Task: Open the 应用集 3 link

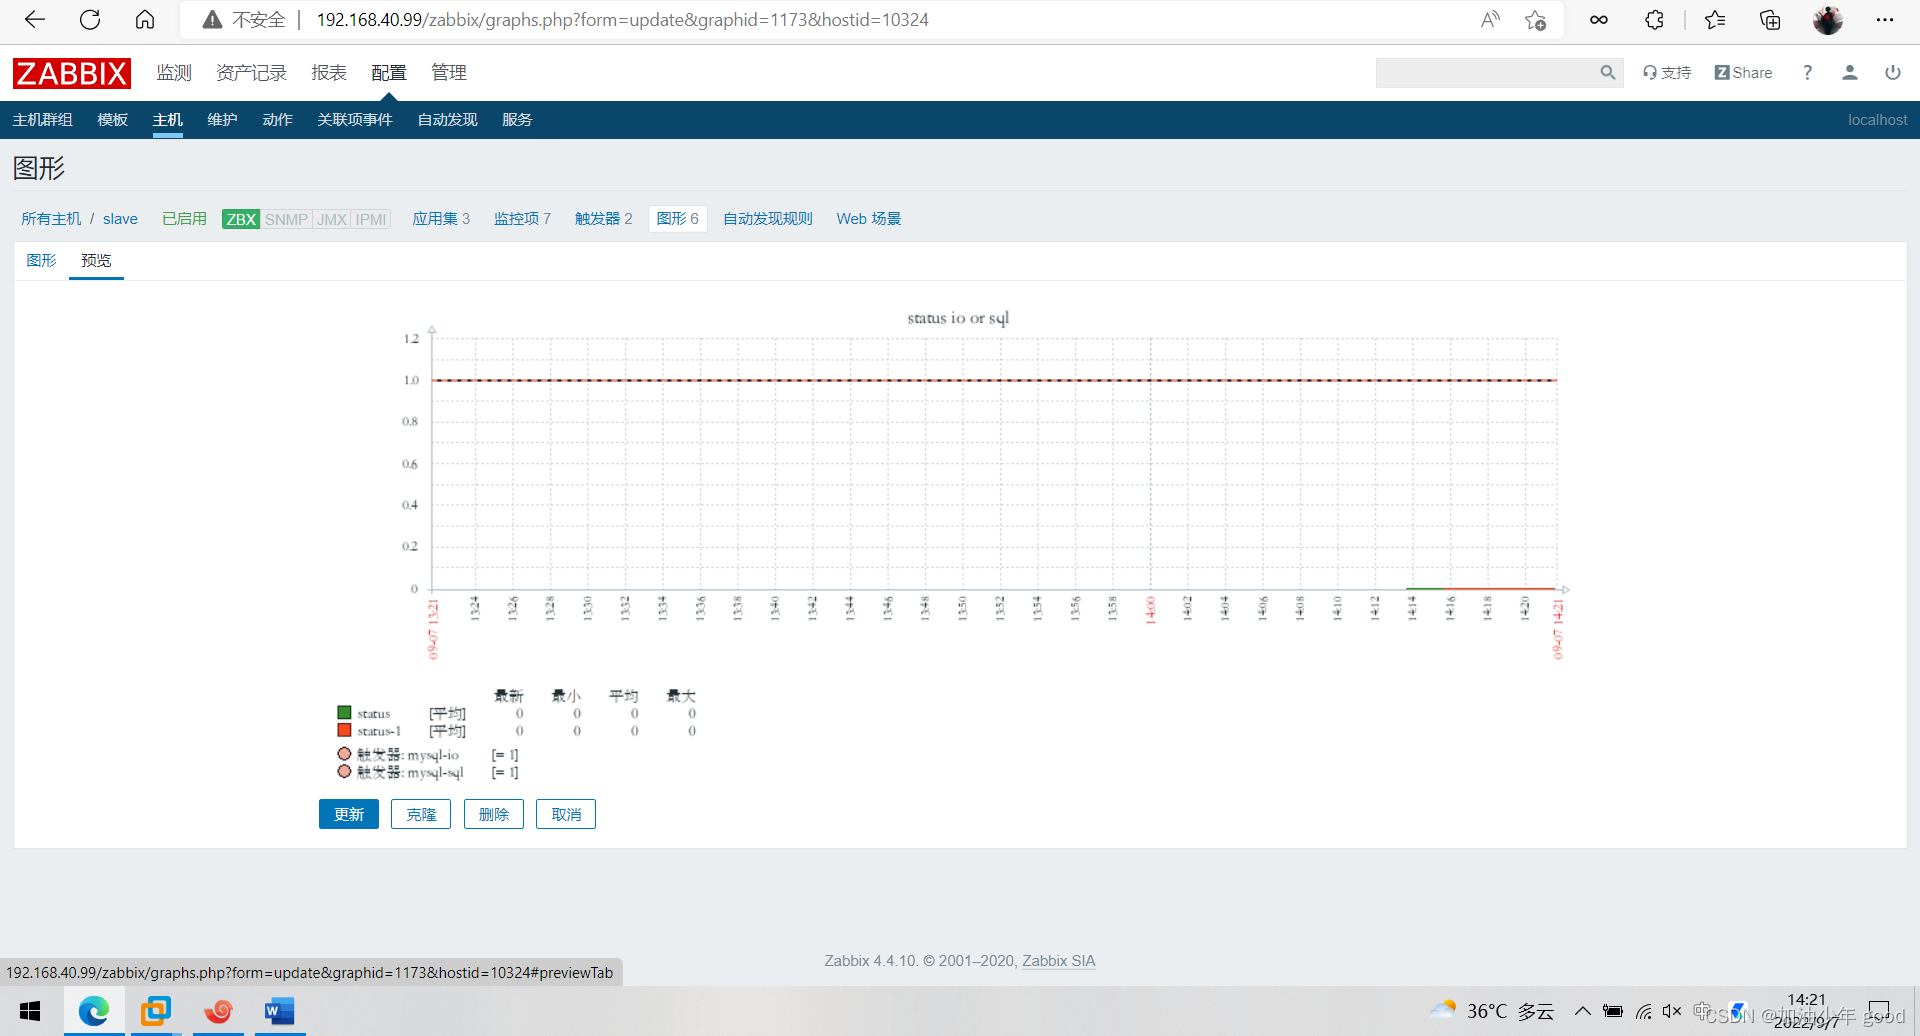Action: [441, 219]
